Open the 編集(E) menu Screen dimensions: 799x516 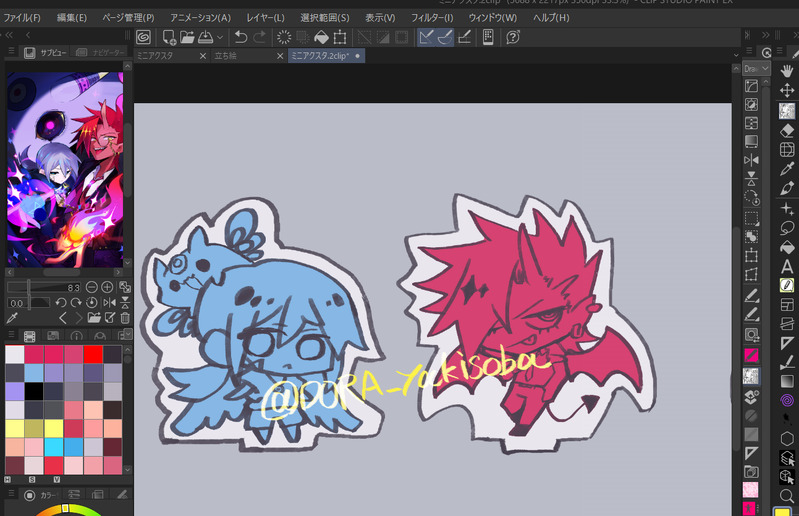coord(72,18)
